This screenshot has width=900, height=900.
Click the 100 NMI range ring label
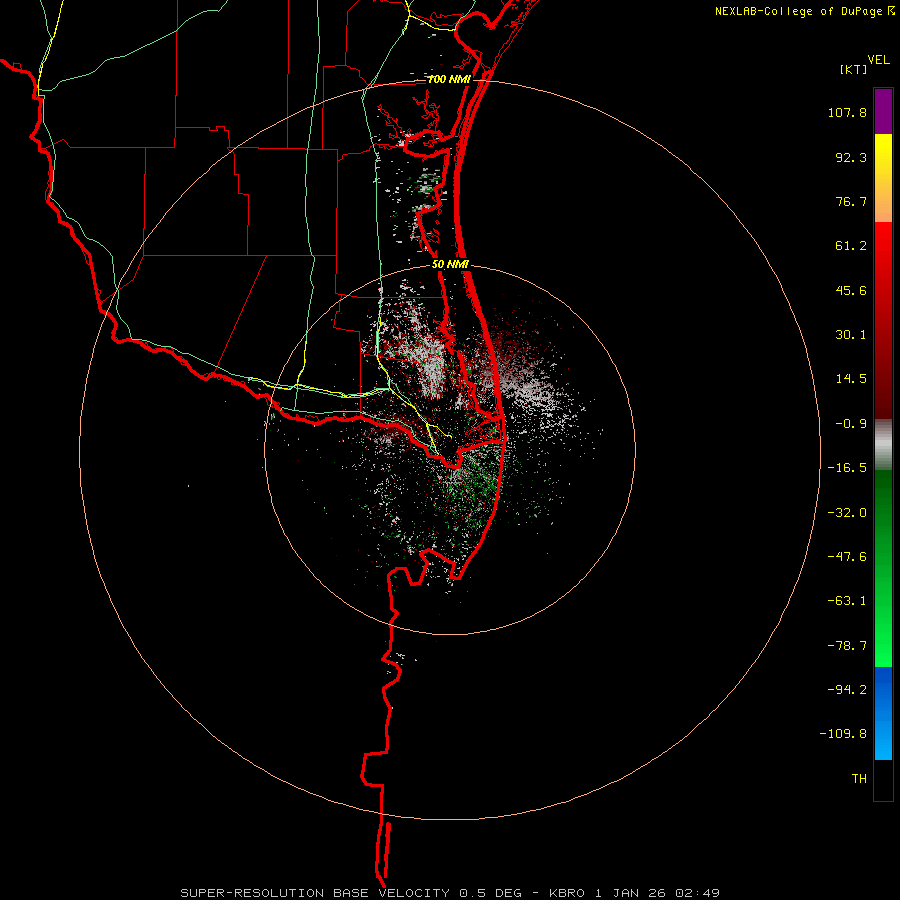pyautogui.click(x=449, y=79)
